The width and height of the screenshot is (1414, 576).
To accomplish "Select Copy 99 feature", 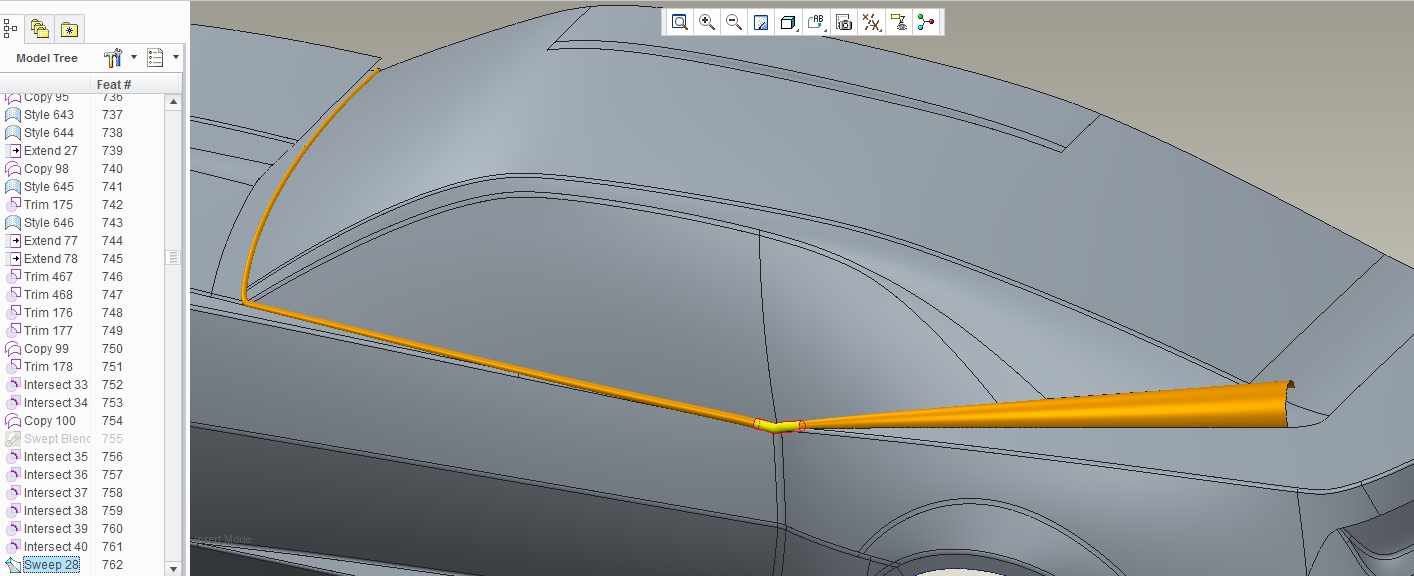I will pyautogui.click(x=47, y=349).
